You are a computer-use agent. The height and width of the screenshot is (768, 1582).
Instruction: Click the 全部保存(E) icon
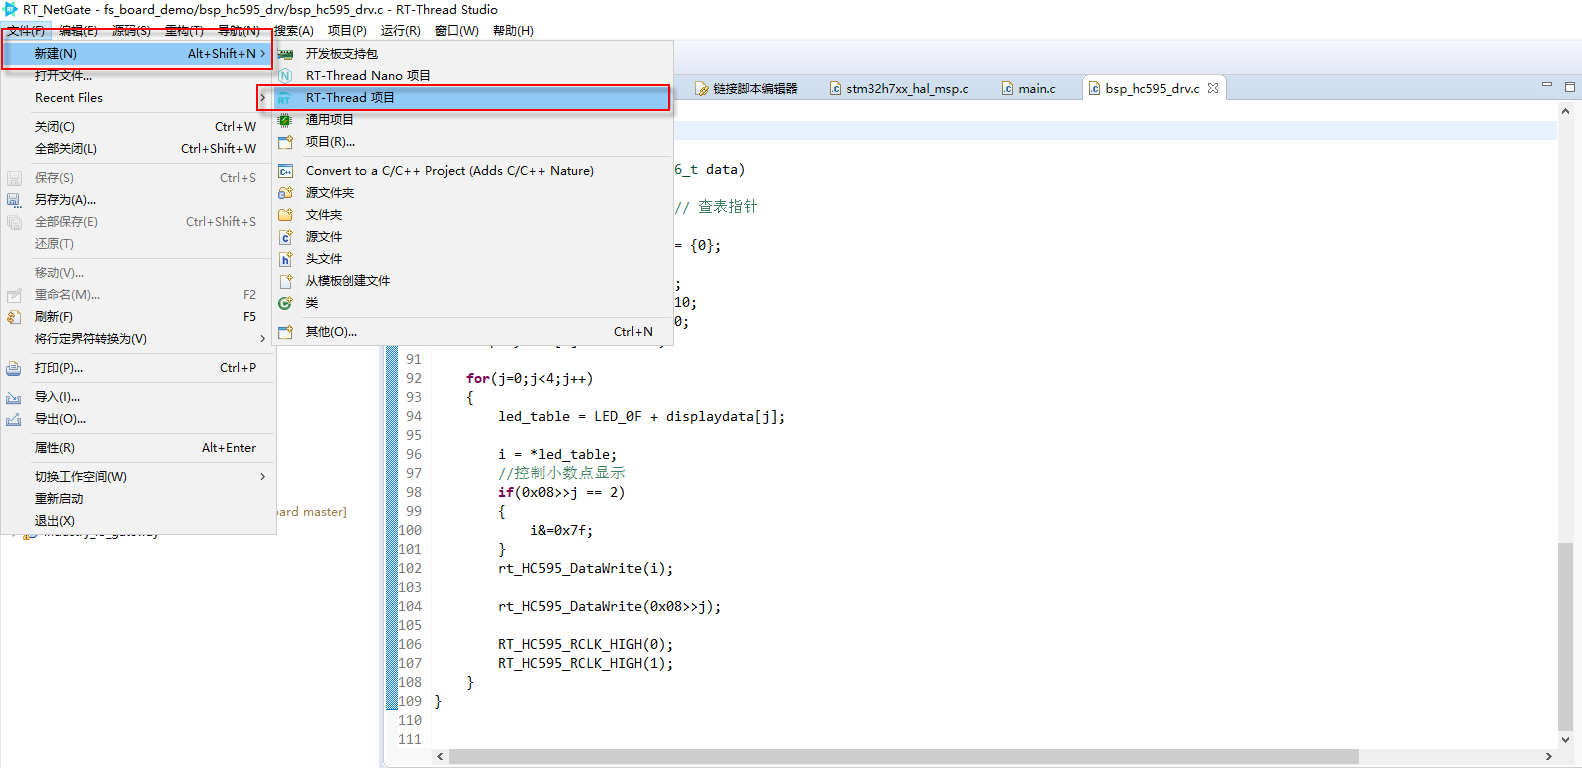tap(14, 222)
